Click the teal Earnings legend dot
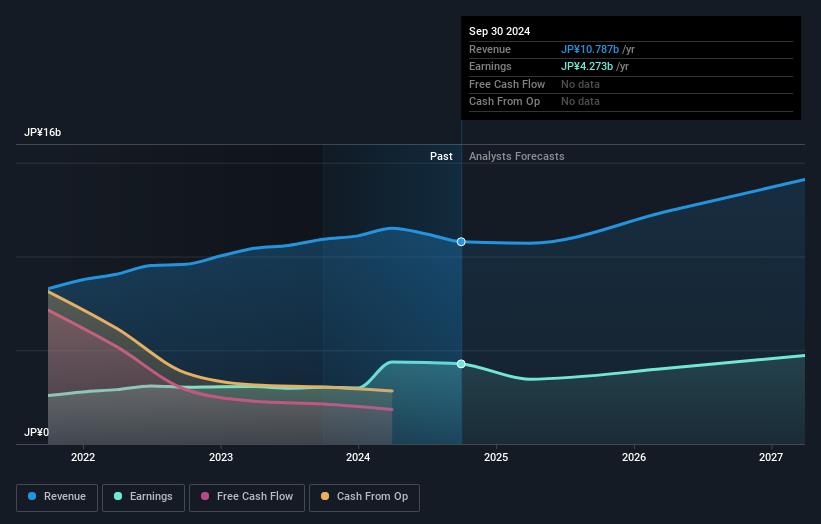The height and width of the screenshot is (524, 821). [x=118, y=496]
